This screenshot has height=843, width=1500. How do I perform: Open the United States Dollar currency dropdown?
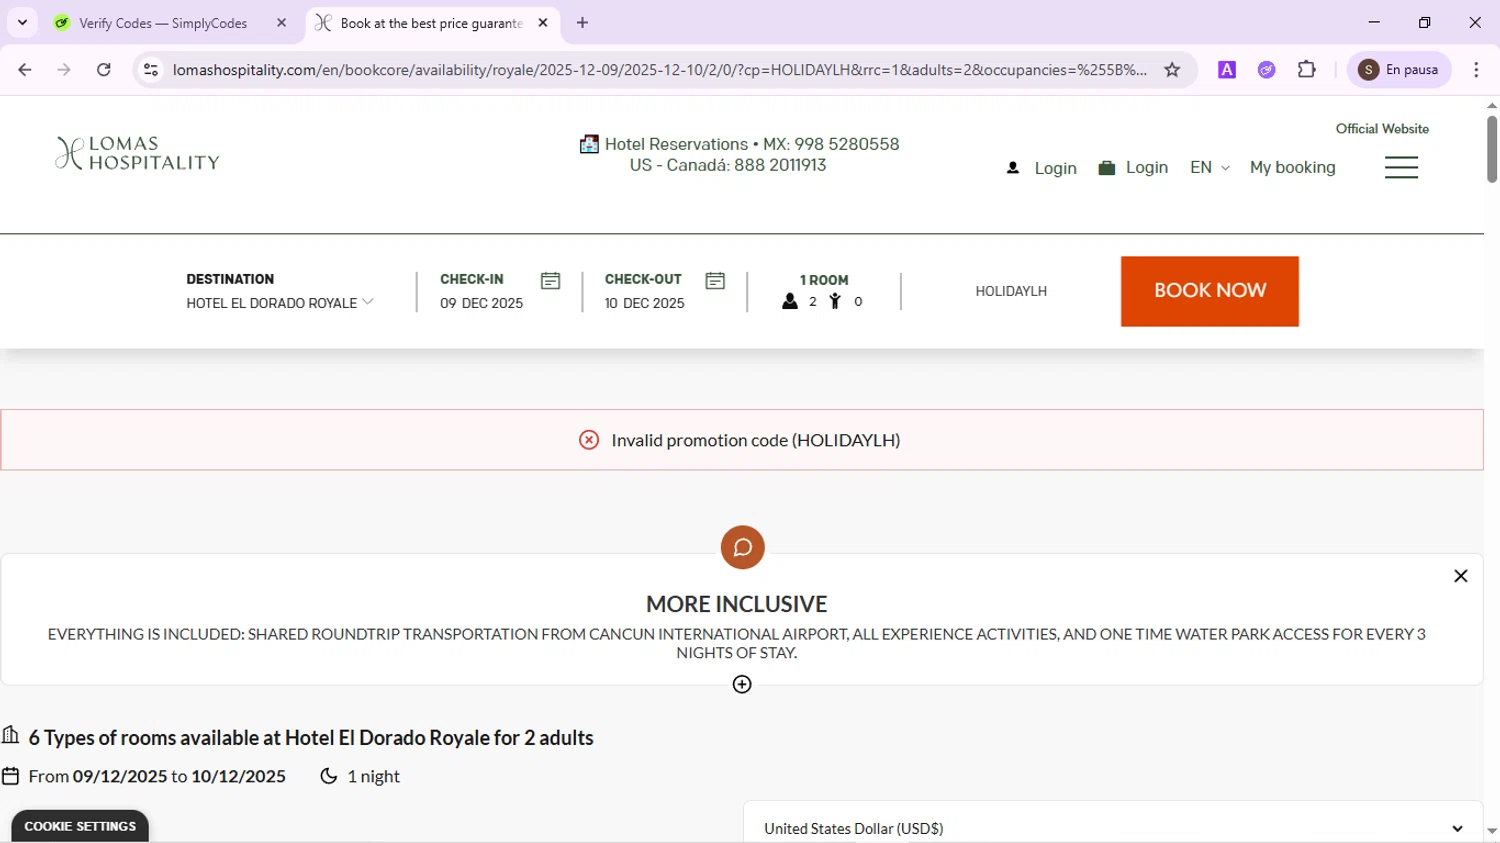coord(1113,828)
